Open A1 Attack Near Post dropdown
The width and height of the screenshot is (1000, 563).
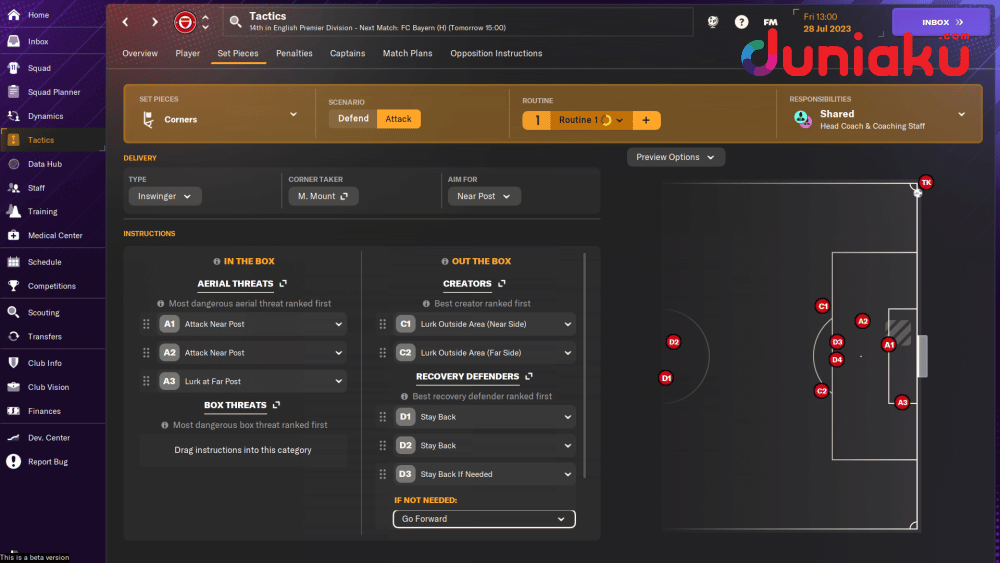tap(252, 324)
